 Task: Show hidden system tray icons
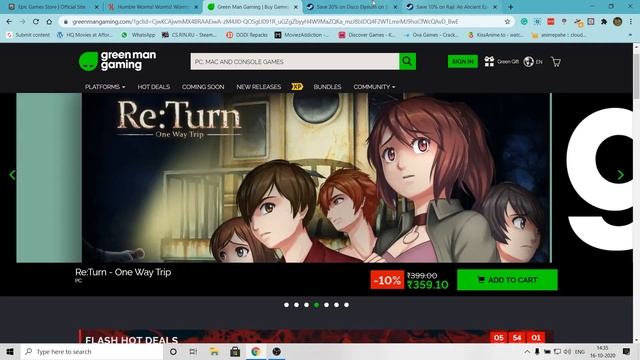527,351
